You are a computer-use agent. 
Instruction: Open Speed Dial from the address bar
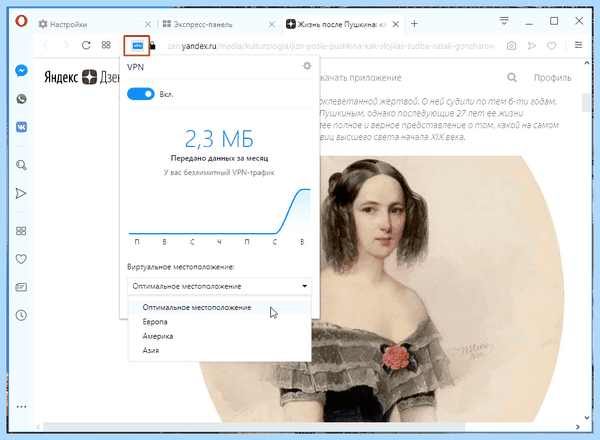106,45
